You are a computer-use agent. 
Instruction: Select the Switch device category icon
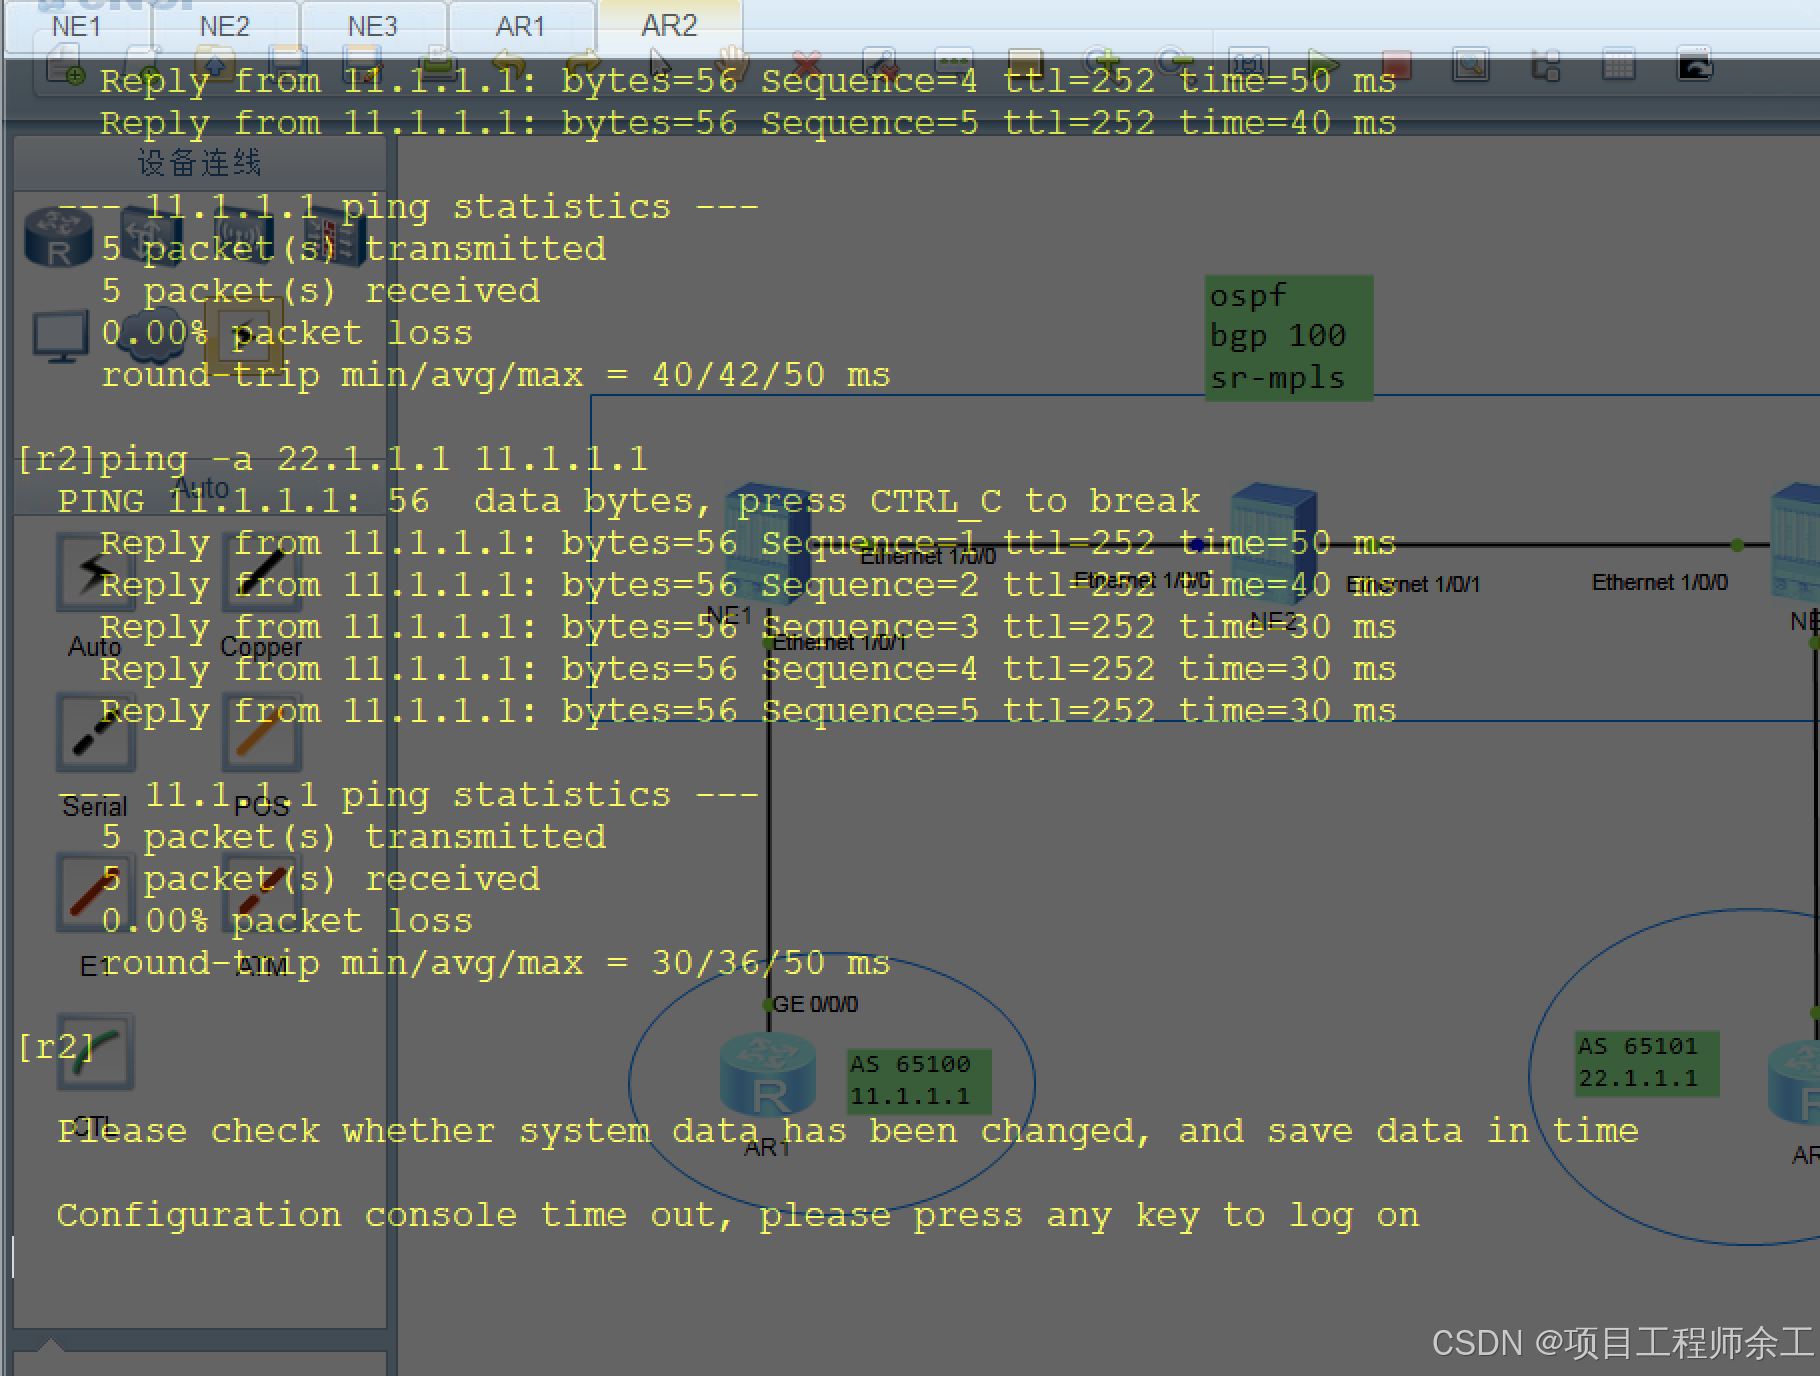150,237
